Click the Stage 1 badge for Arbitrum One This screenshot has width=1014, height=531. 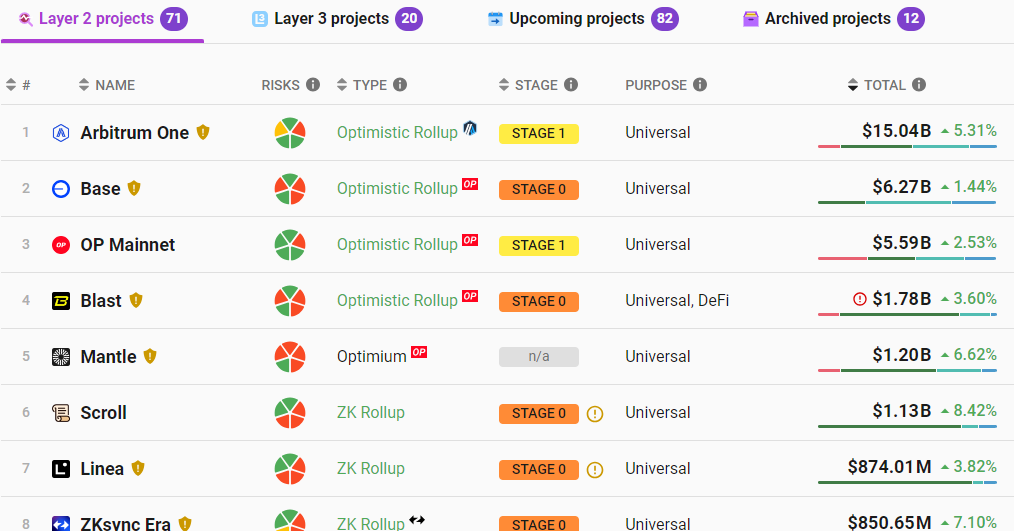[539, 134]
